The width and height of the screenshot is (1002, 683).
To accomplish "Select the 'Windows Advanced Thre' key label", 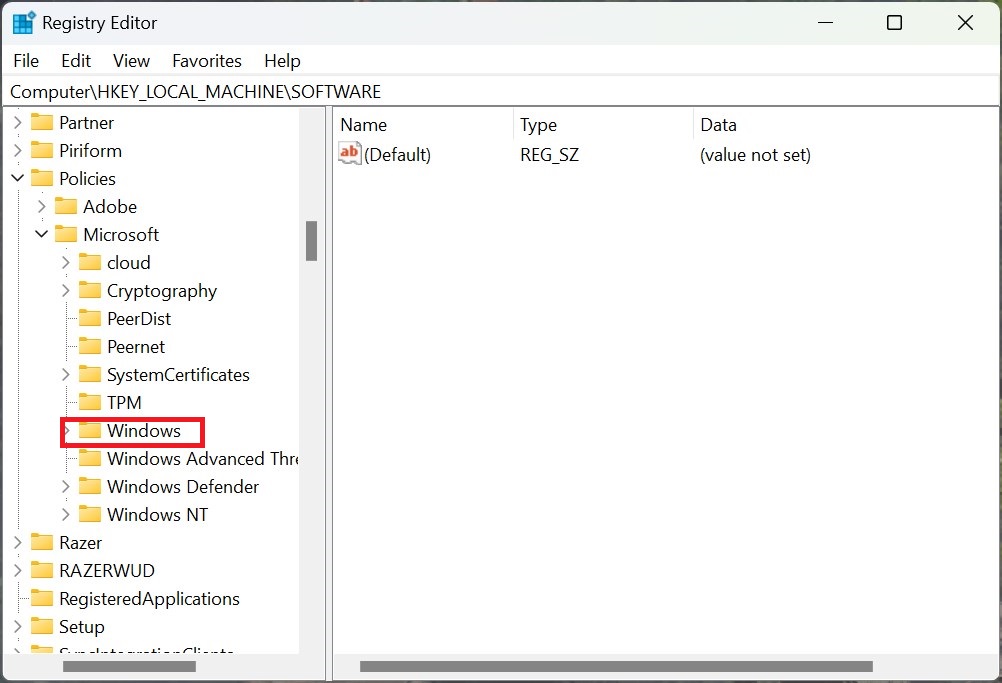I will pos(203,458).
